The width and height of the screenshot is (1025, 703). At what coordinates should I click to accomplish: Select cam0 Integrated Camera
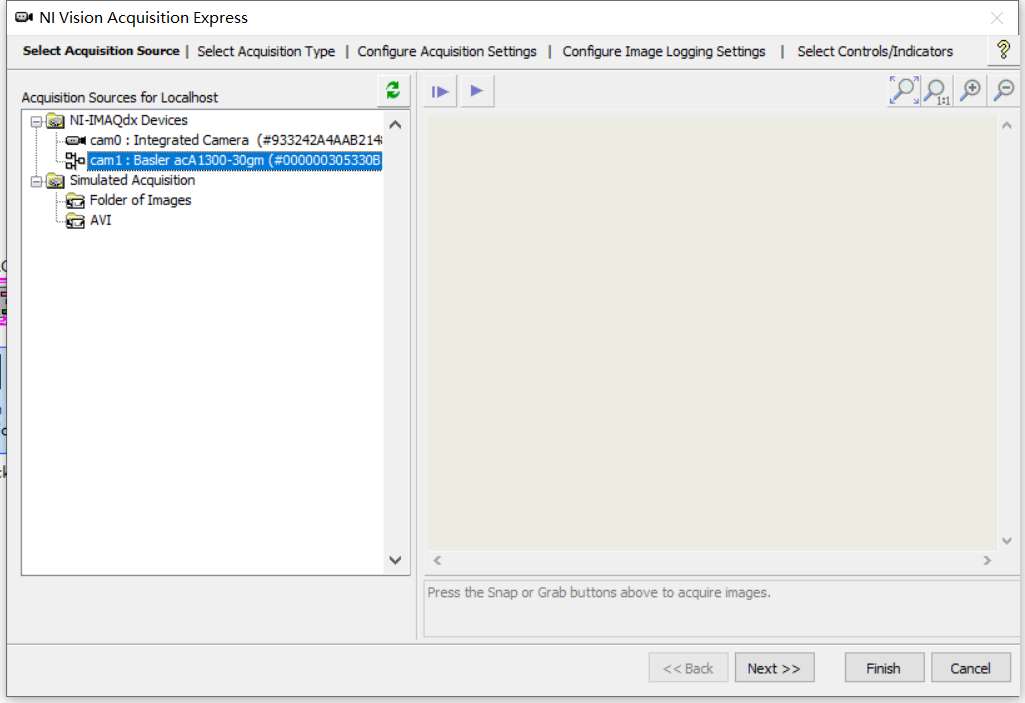235,140
